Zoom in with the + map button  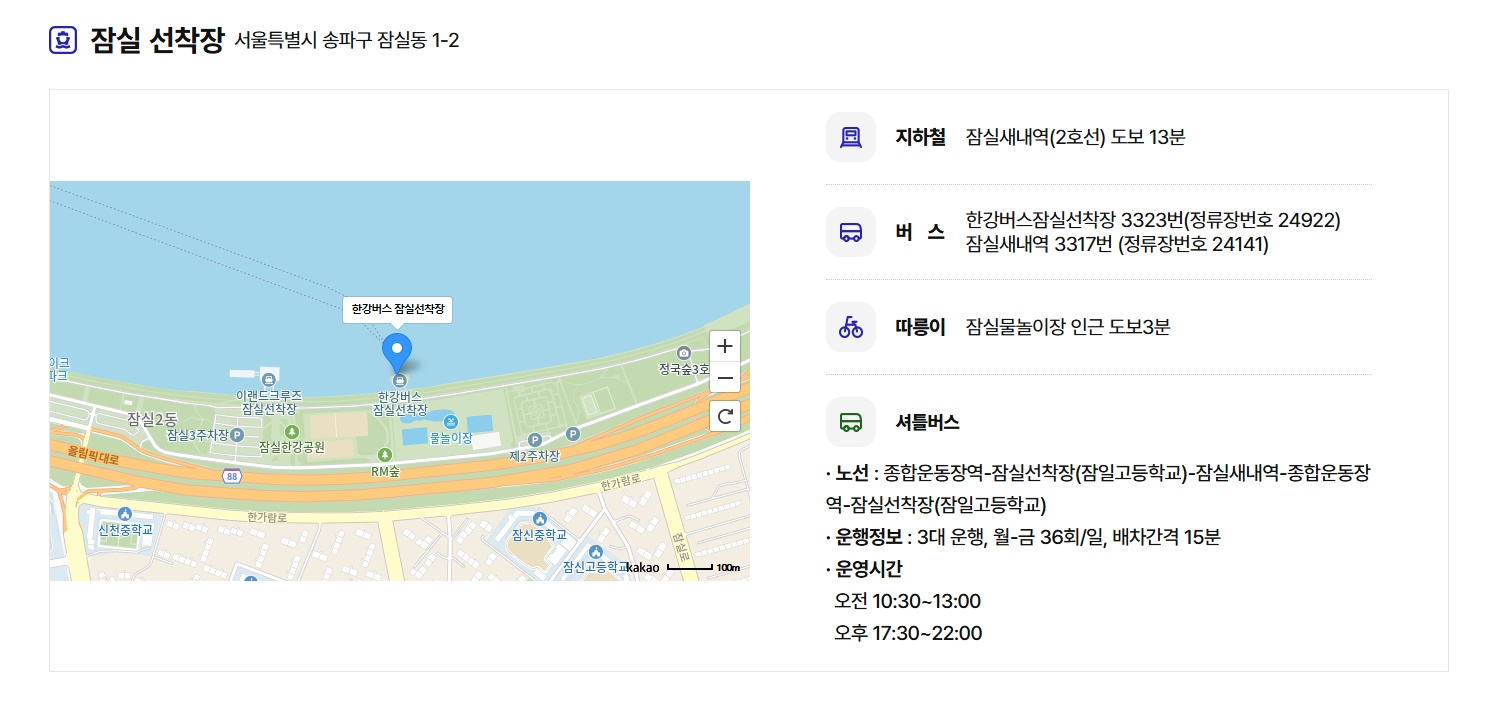click(x=724, y=346)
